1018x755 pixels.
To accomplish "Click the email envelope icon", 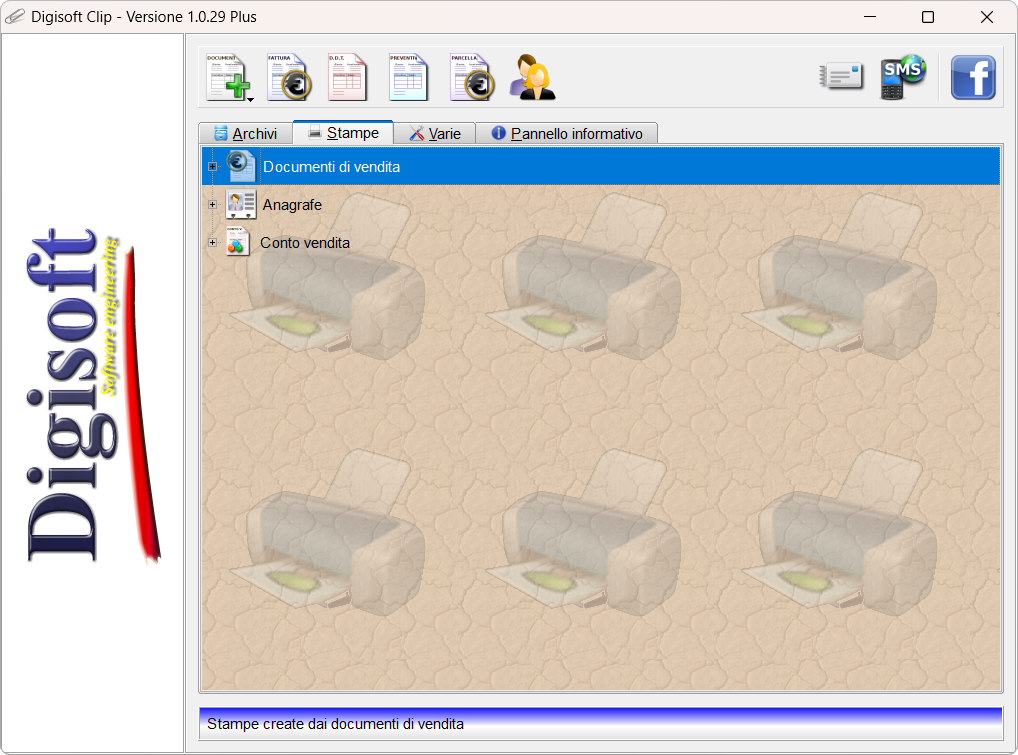I will click(x=841, y=77).
